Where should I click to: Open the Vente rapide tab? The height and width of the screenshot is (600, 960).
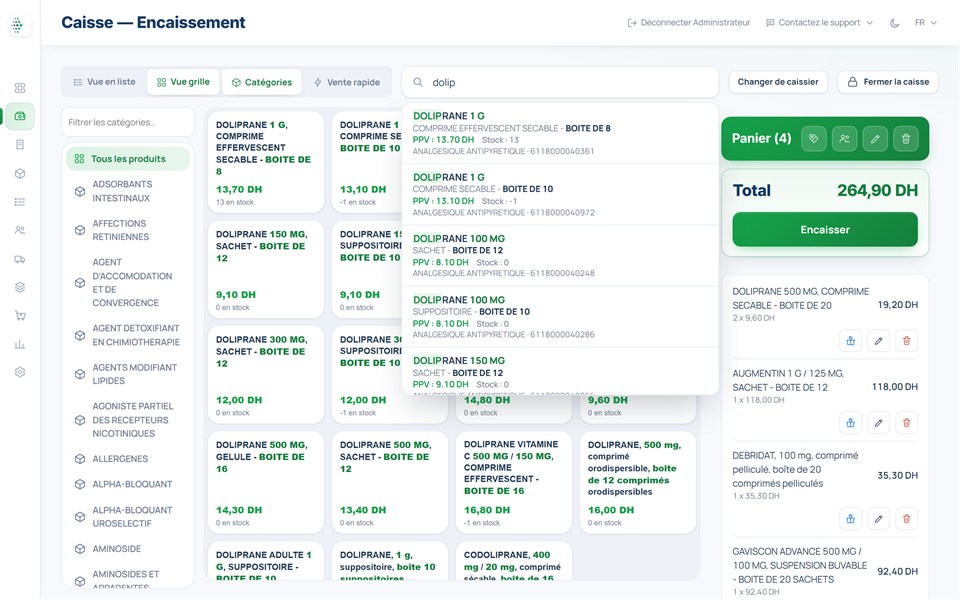(347, 82)
